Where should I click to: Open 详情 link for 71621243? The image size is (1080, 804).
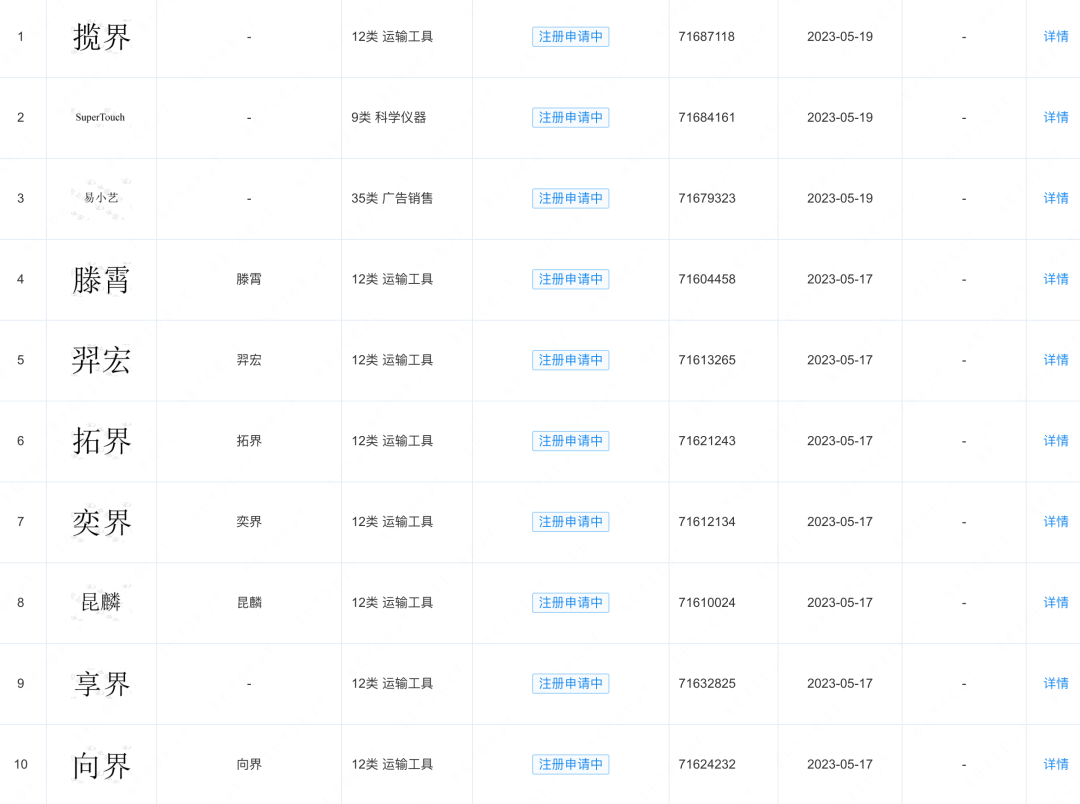pos(1055,441)
